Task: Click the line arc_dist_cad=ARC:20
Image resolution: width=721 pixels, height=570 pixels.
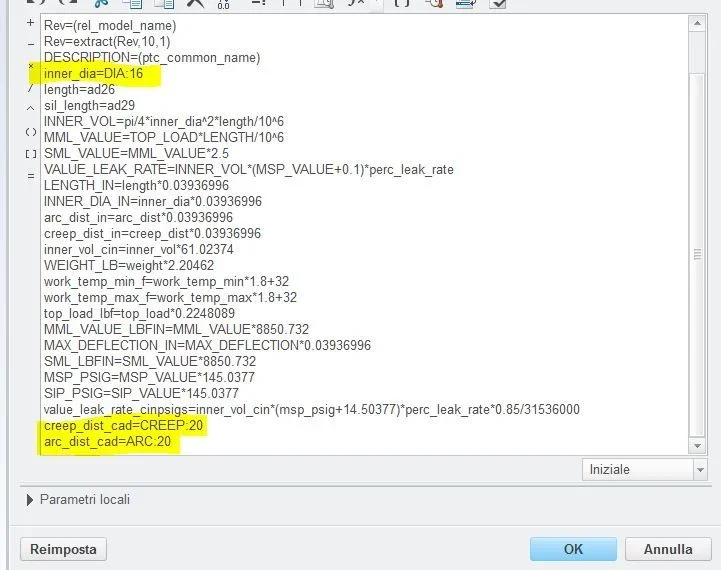Action: pos(107,442)
